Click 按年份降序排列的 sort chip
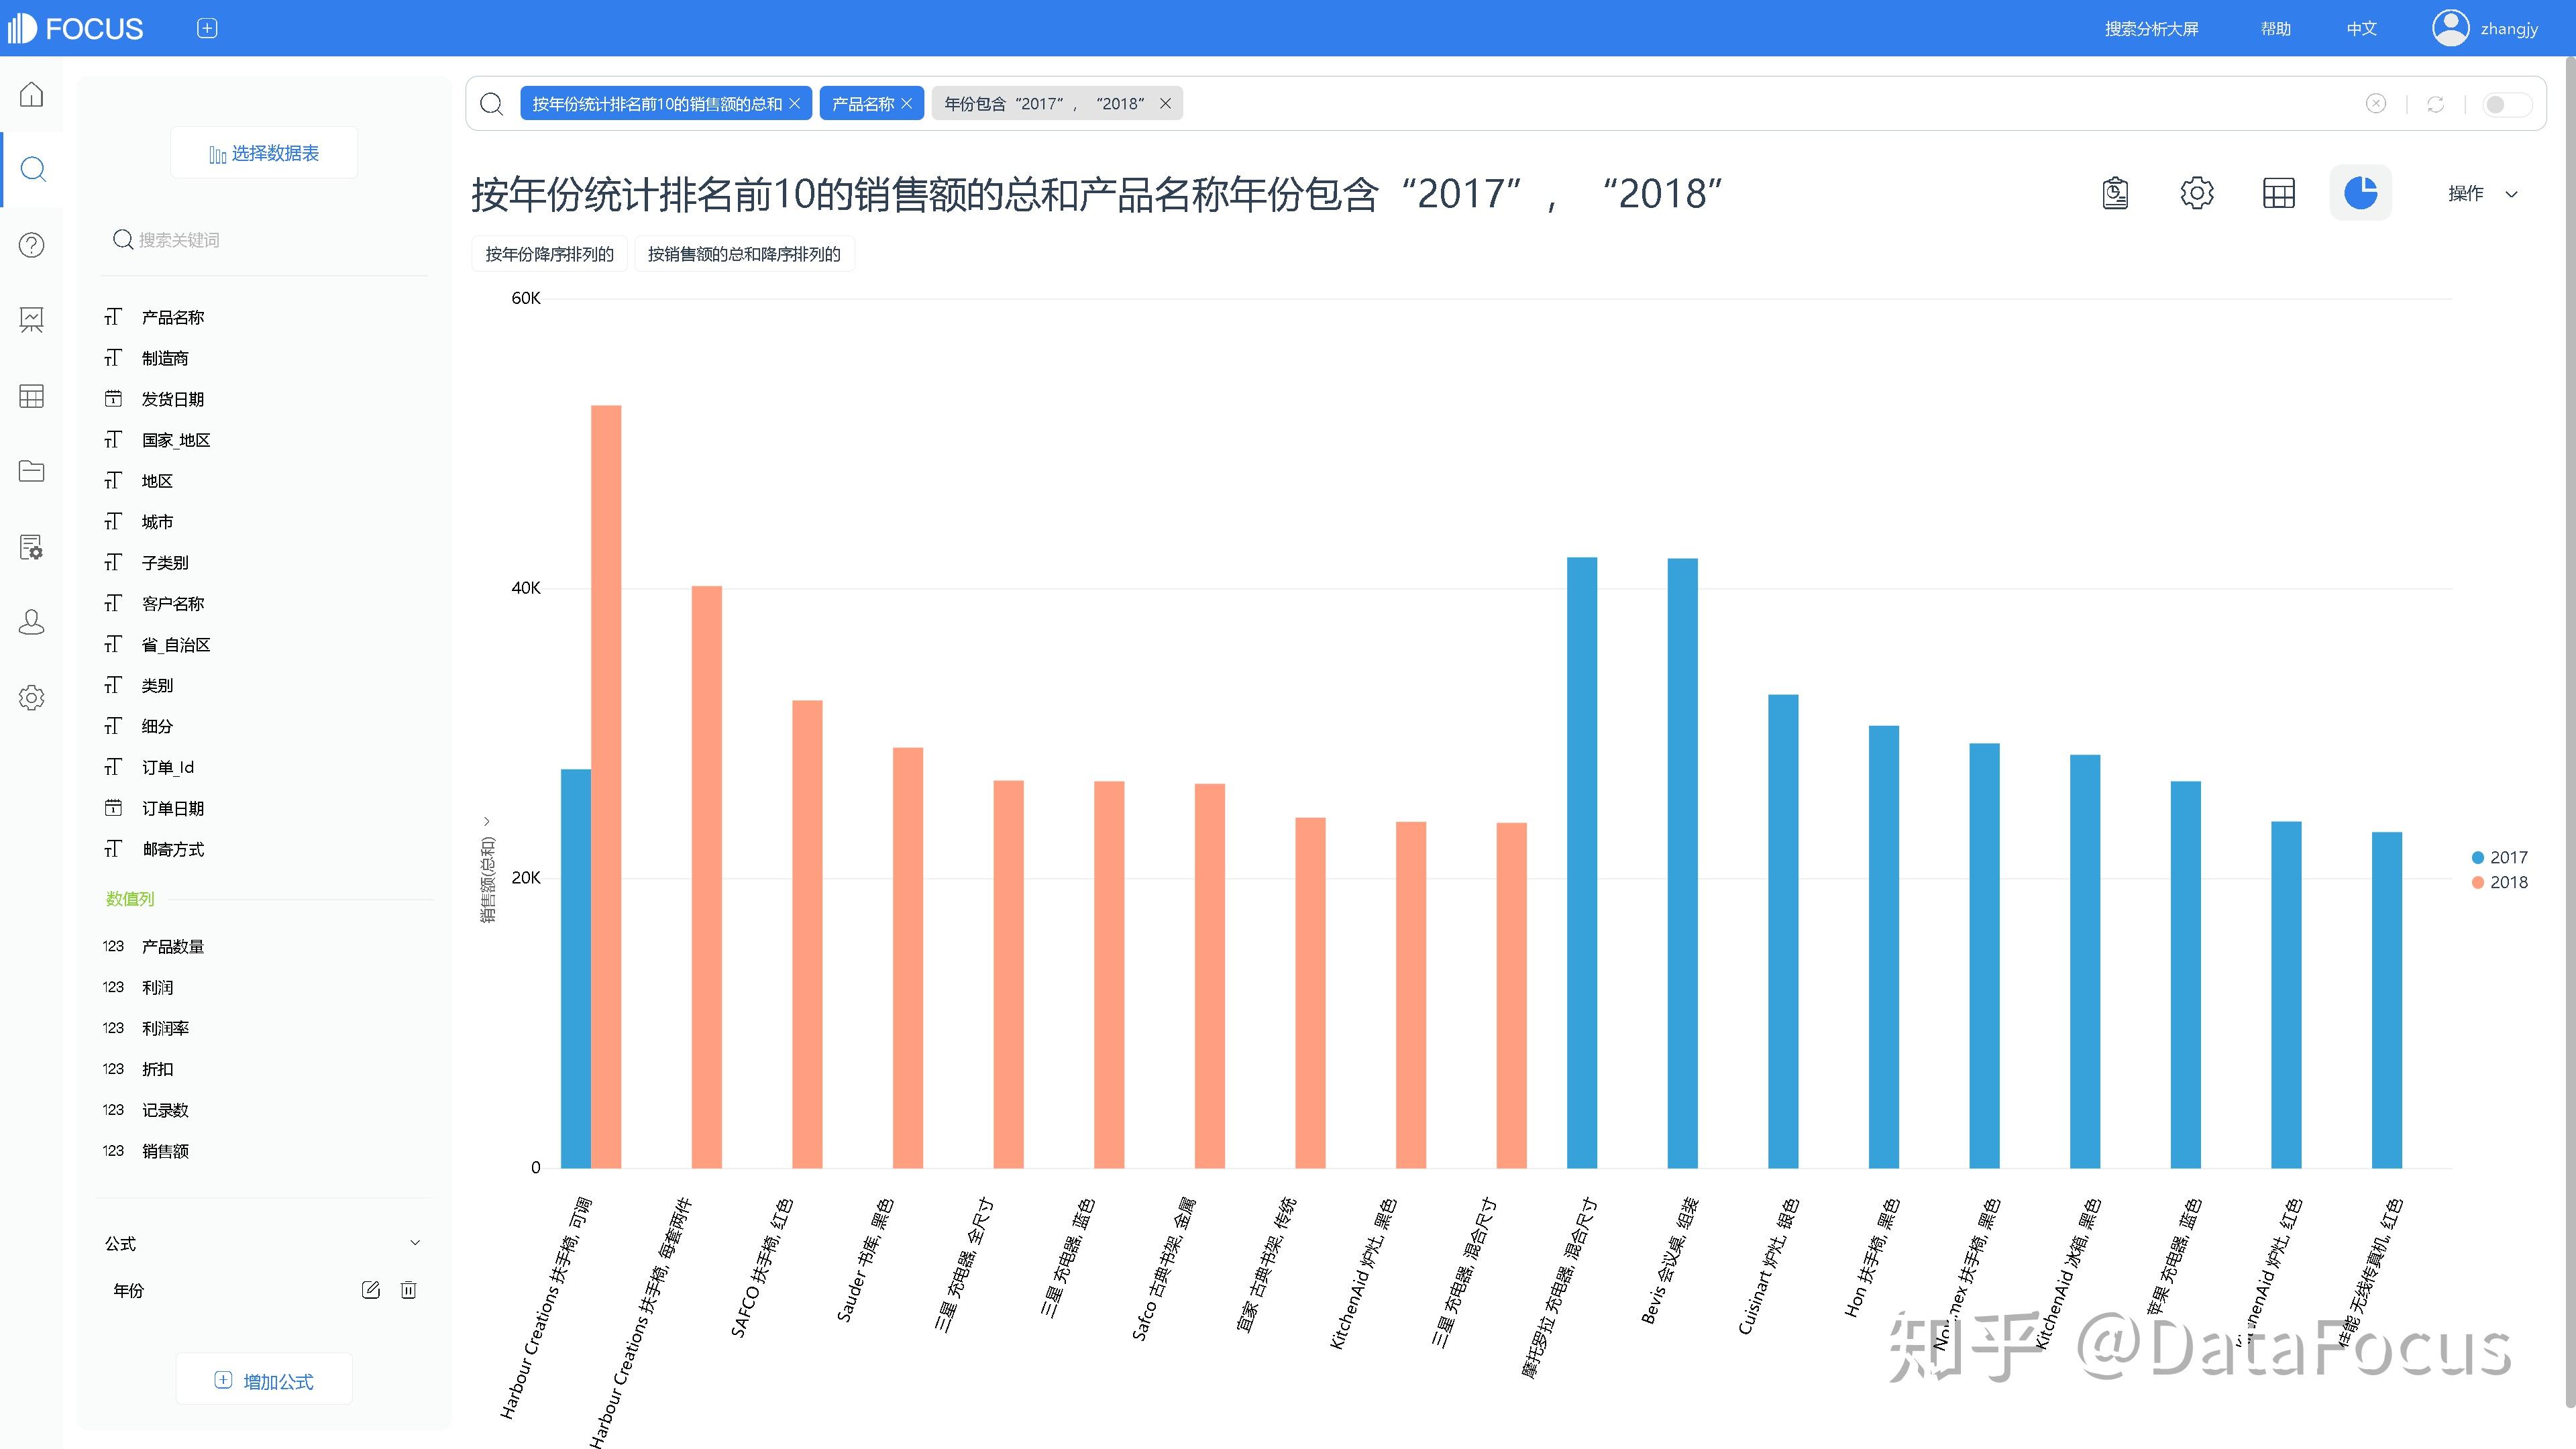 pos(549,254)
